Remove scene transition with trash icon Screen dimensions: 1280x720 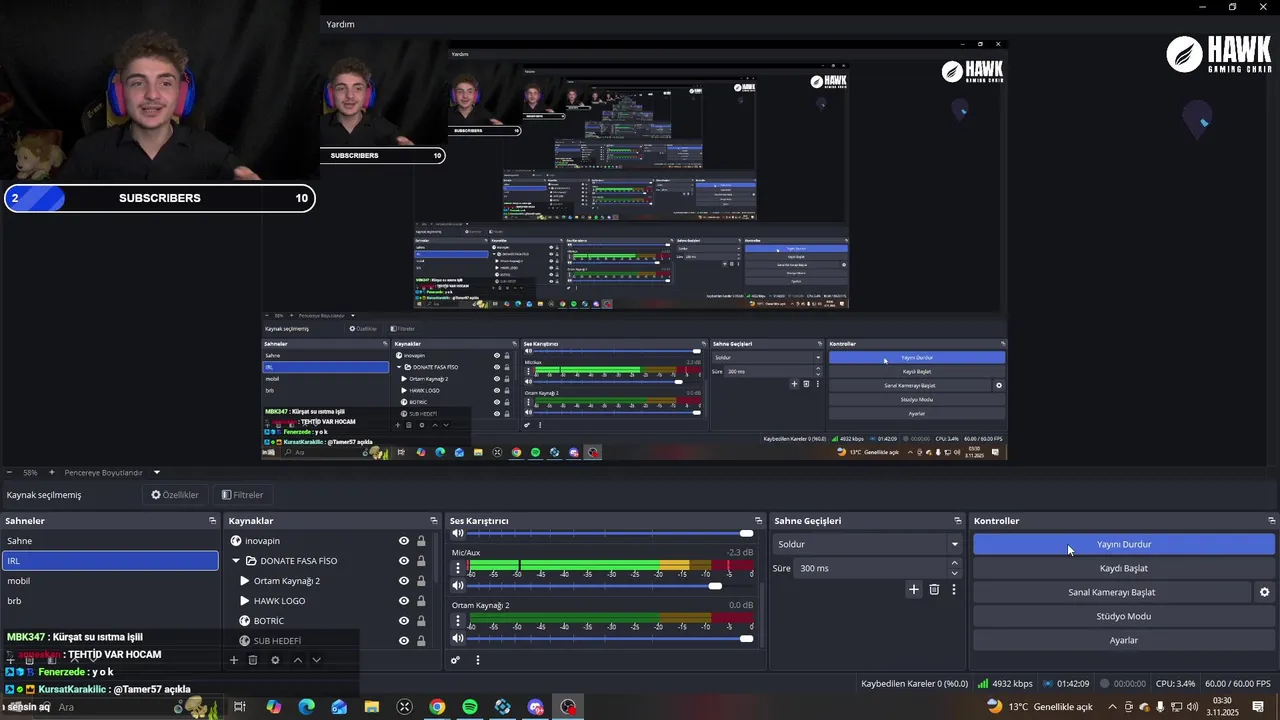tap(934, 590)
